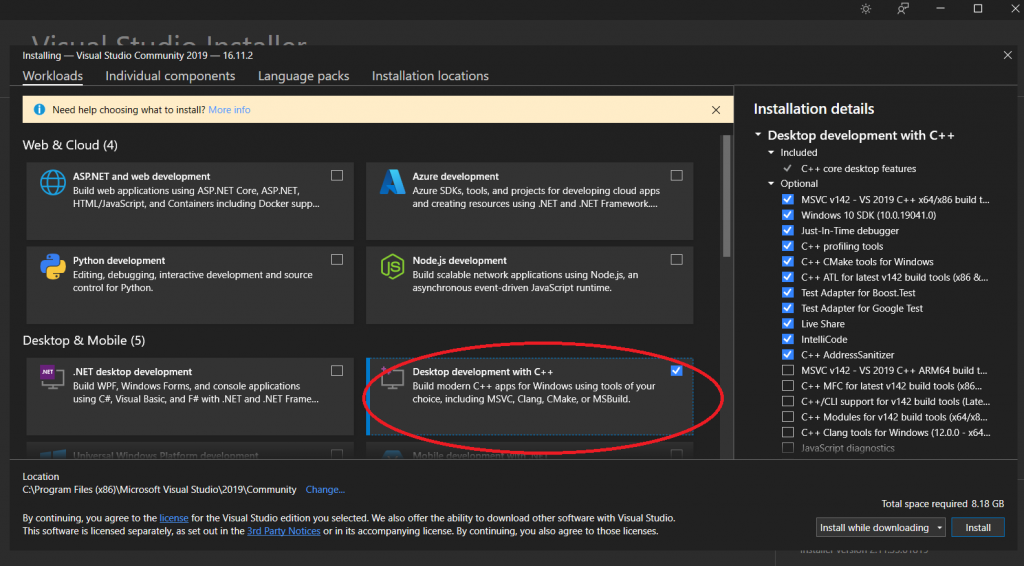Switch to Installation locations tab
Image resolution: width=1024 pixels, height=566 pixels.
coord(430,76)
